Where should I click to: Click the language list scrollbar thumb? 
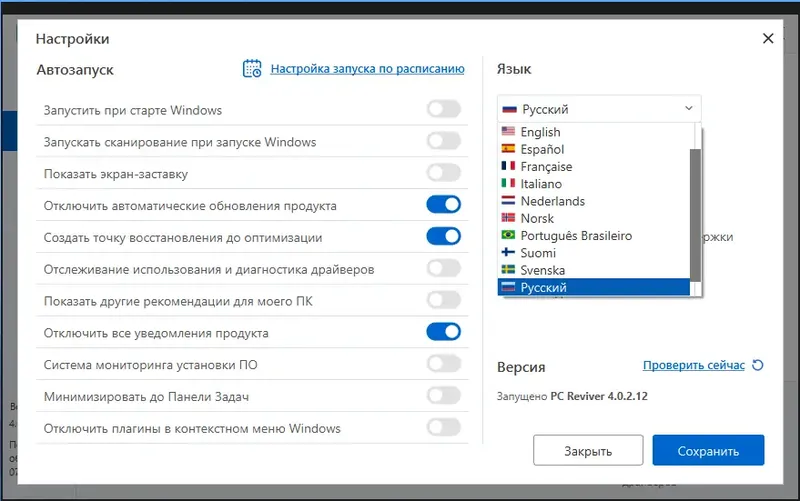695,215
